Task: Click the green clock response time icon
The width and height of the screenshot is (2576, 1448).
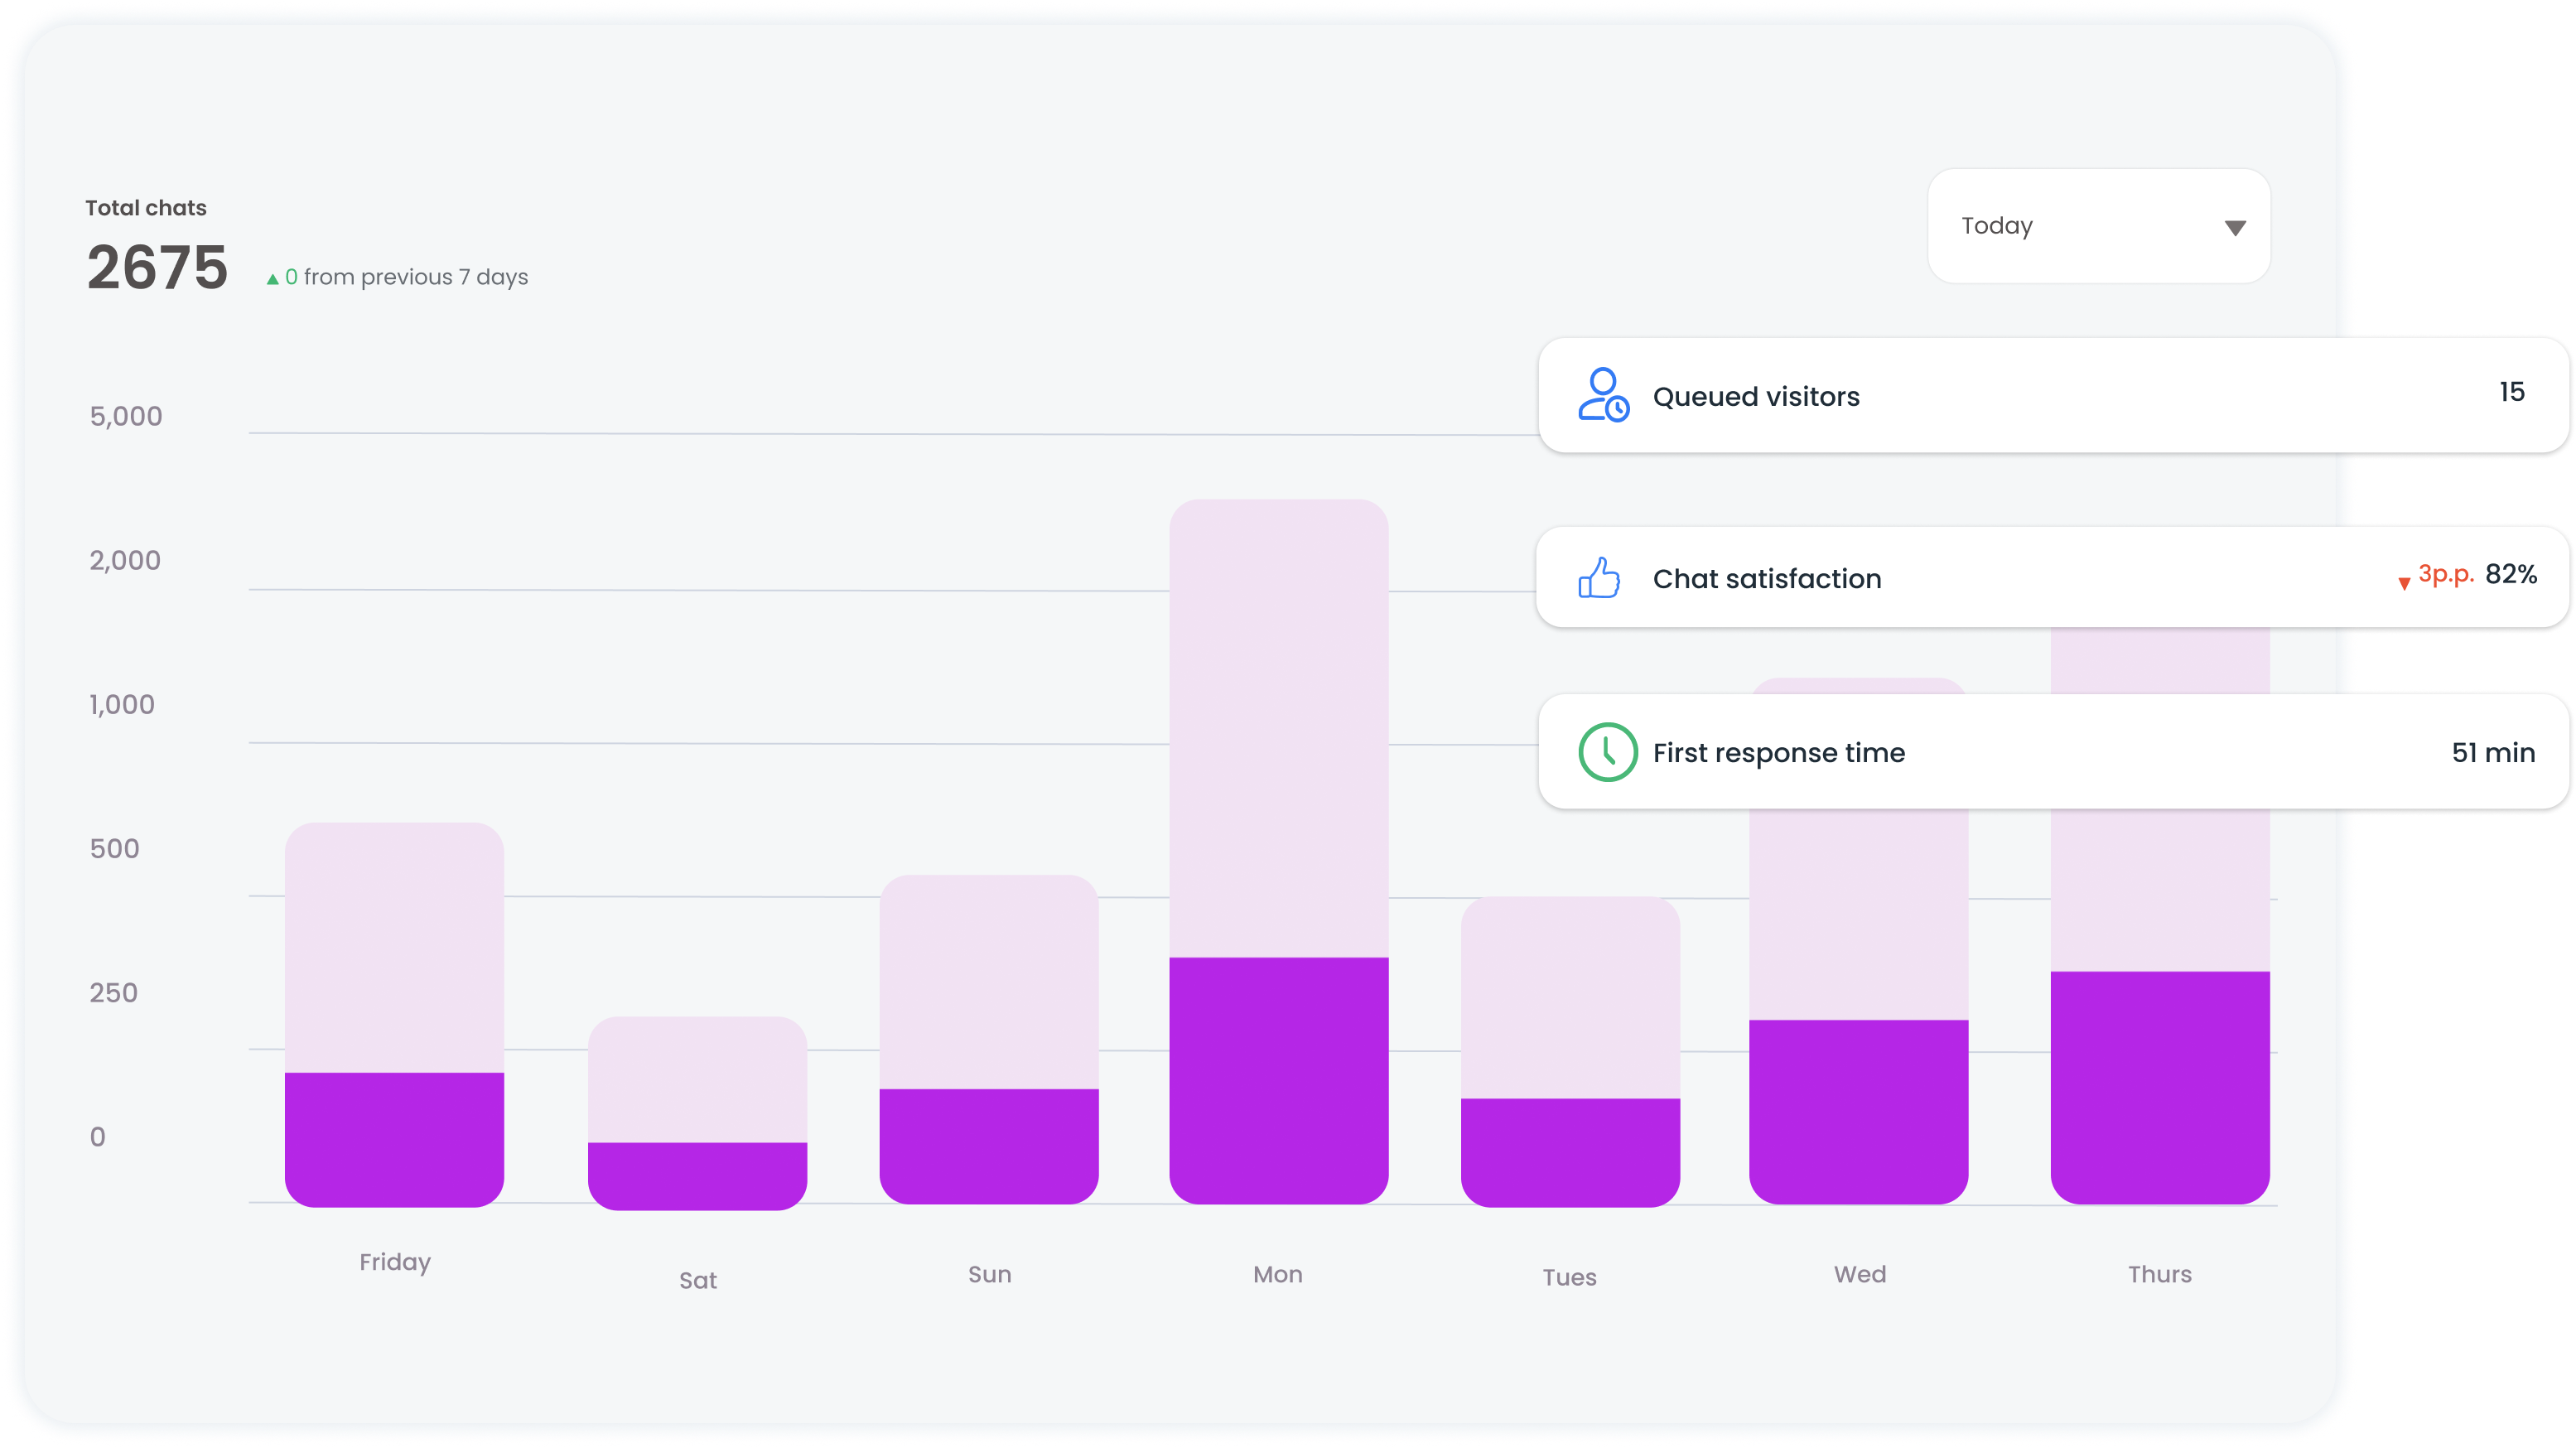Action: [1607, 752]
